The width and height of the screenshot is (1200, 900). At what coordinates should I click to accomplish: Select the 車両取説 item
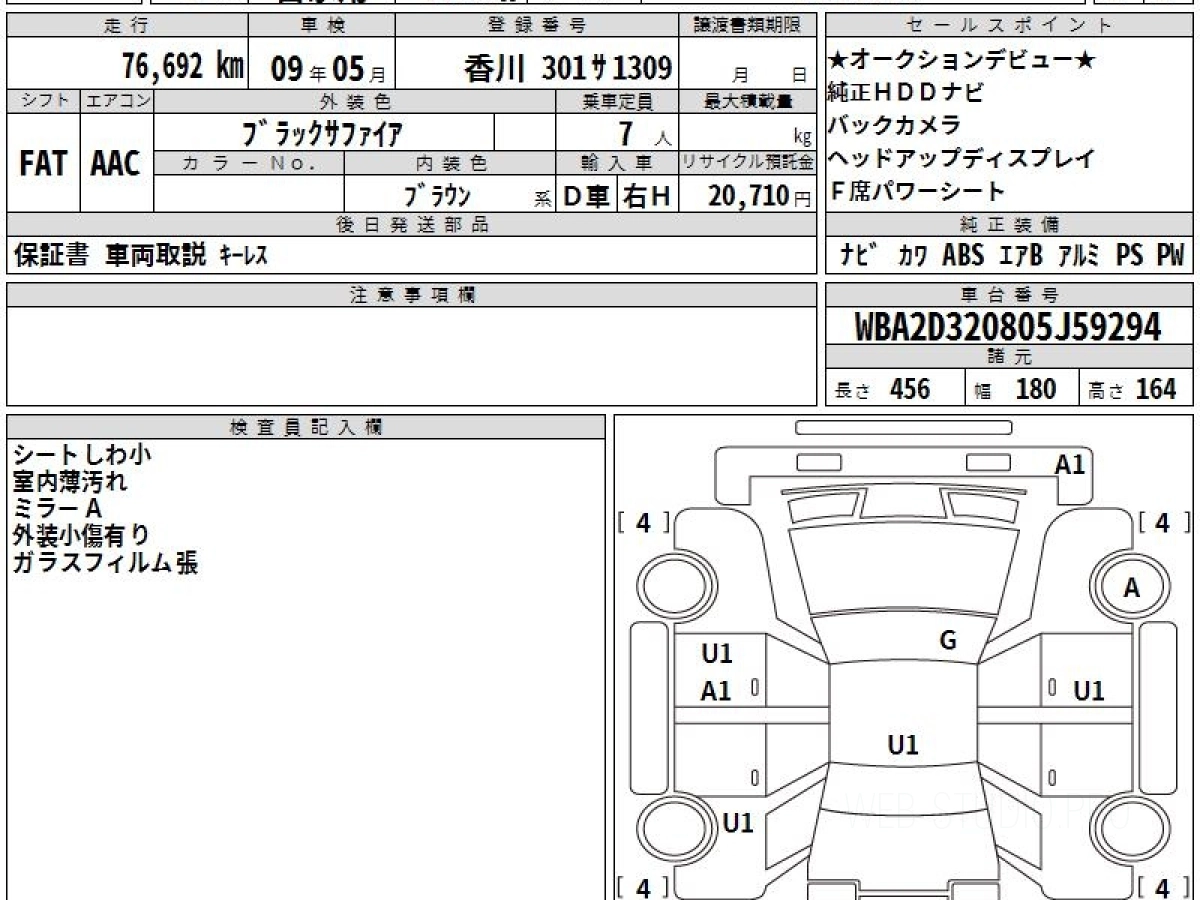coord(156,256)
